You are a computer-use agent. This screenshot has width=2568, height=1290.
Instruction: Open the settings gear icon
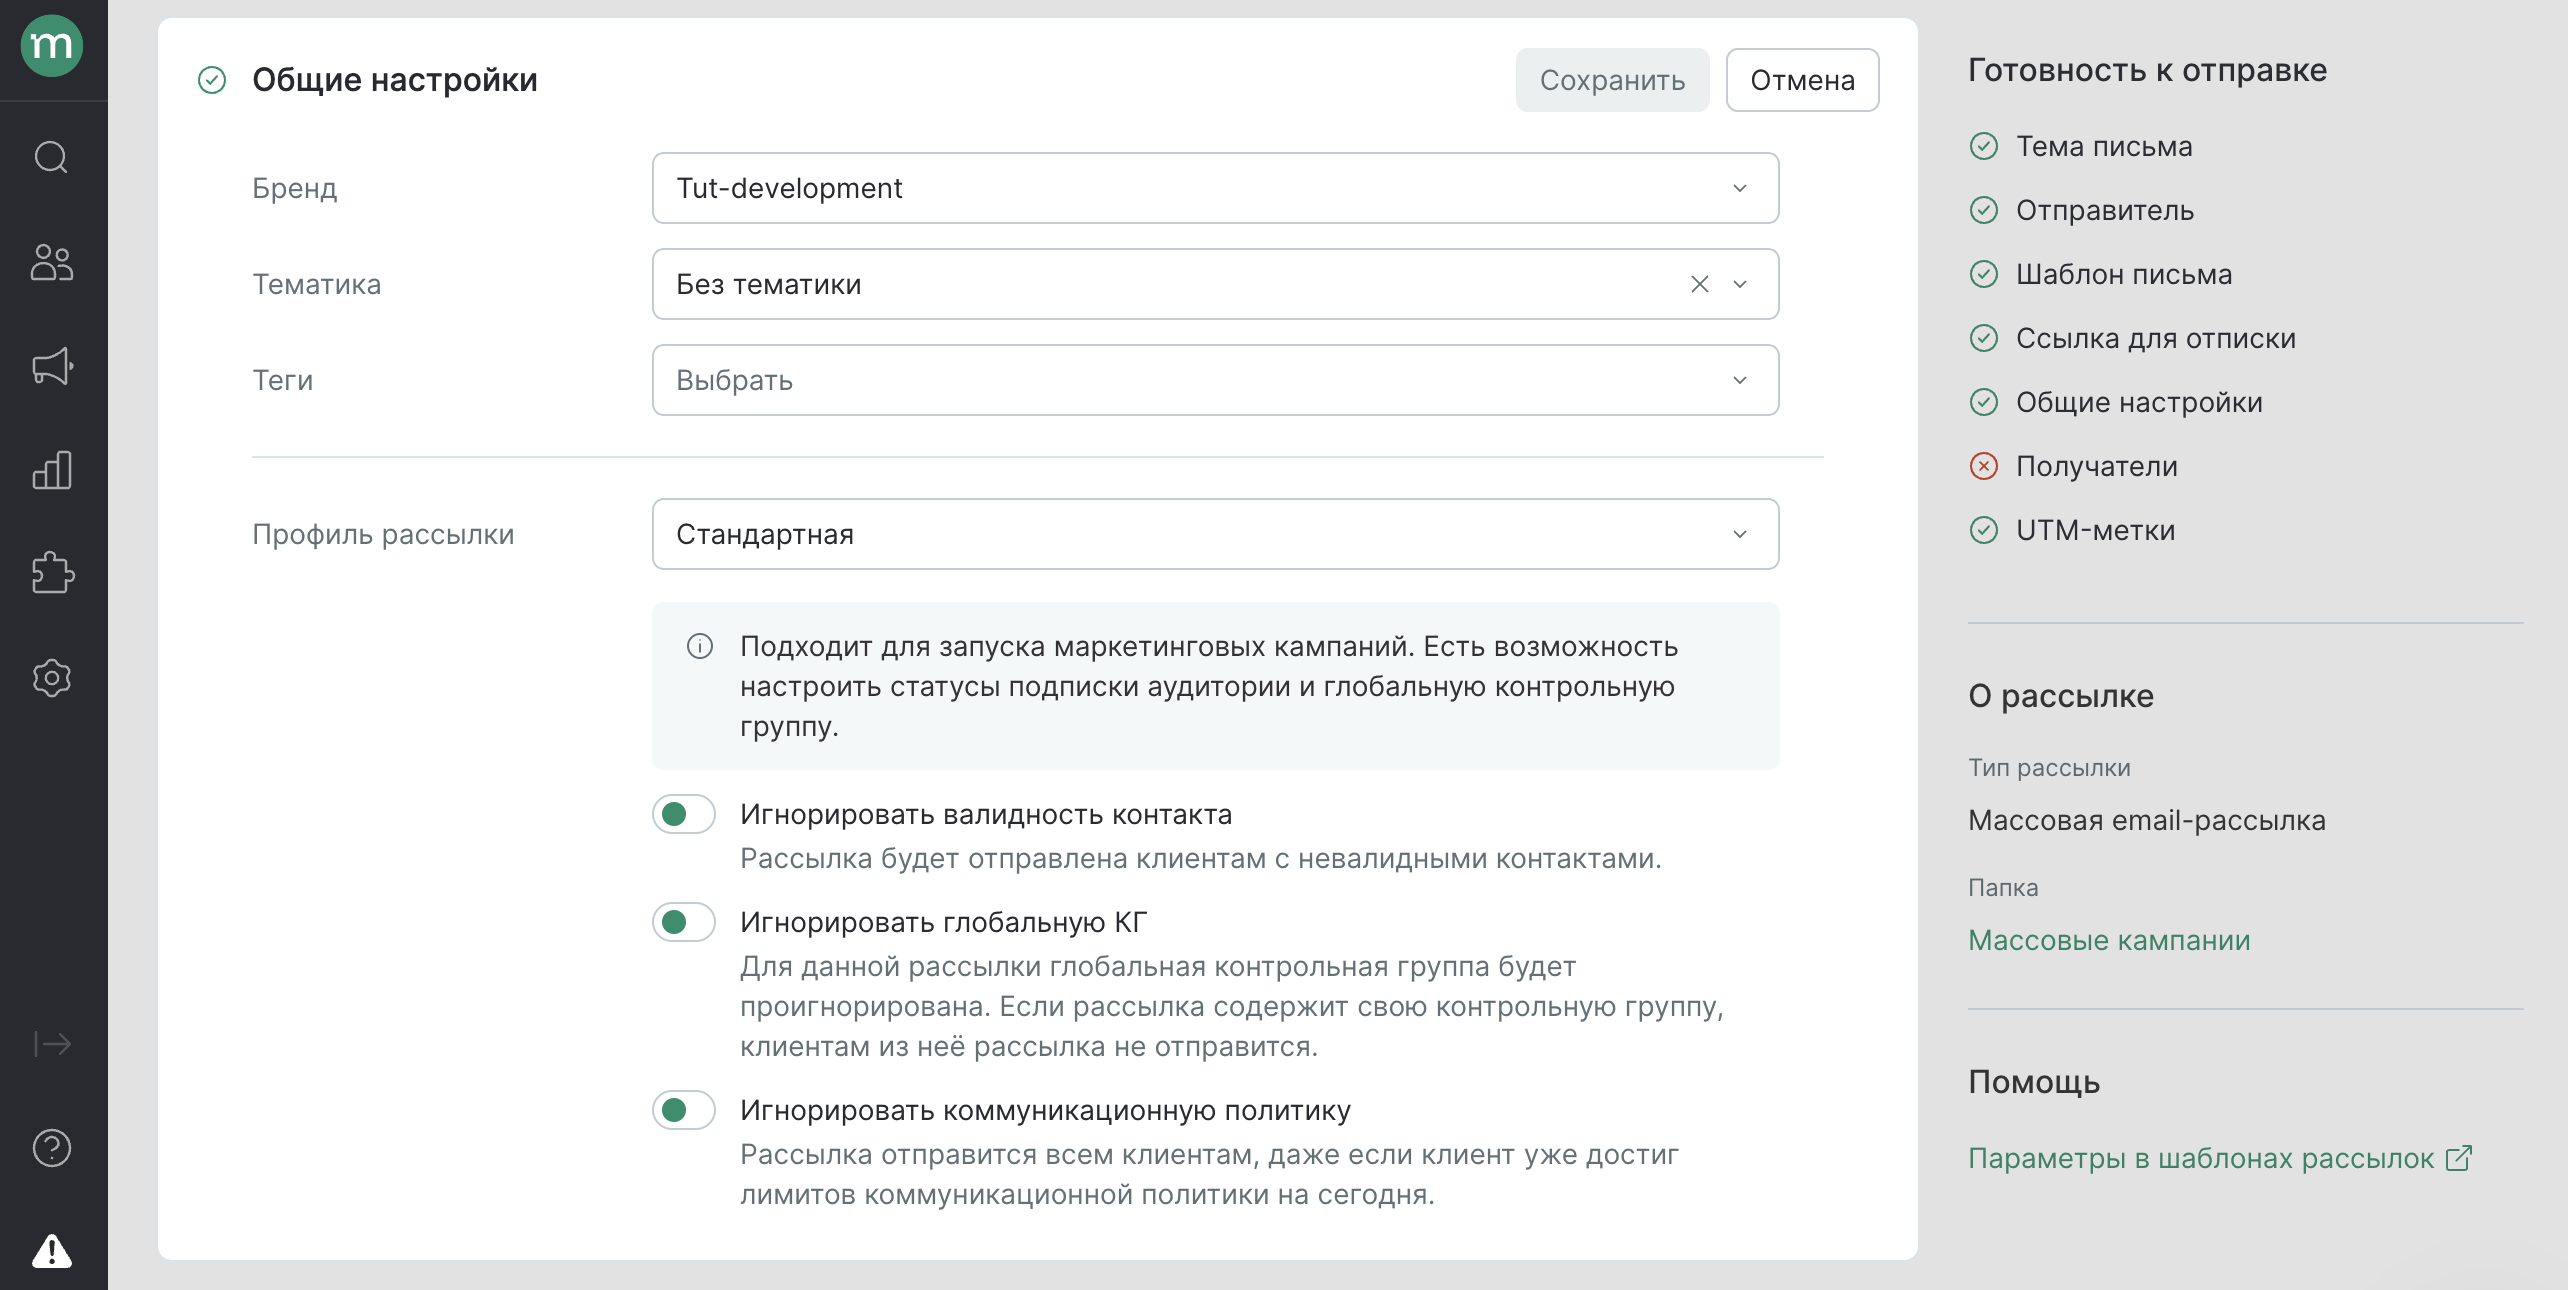52,678
